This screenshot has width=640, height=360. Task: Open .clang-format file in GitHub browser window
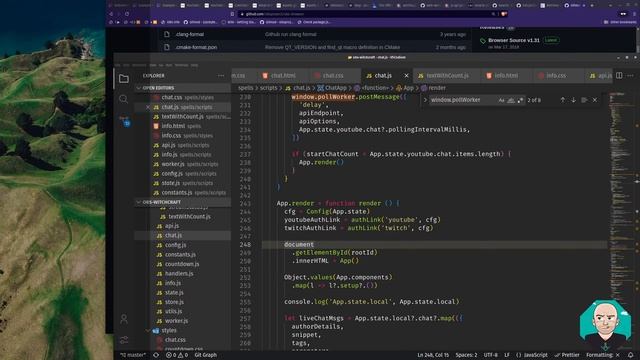190,34
